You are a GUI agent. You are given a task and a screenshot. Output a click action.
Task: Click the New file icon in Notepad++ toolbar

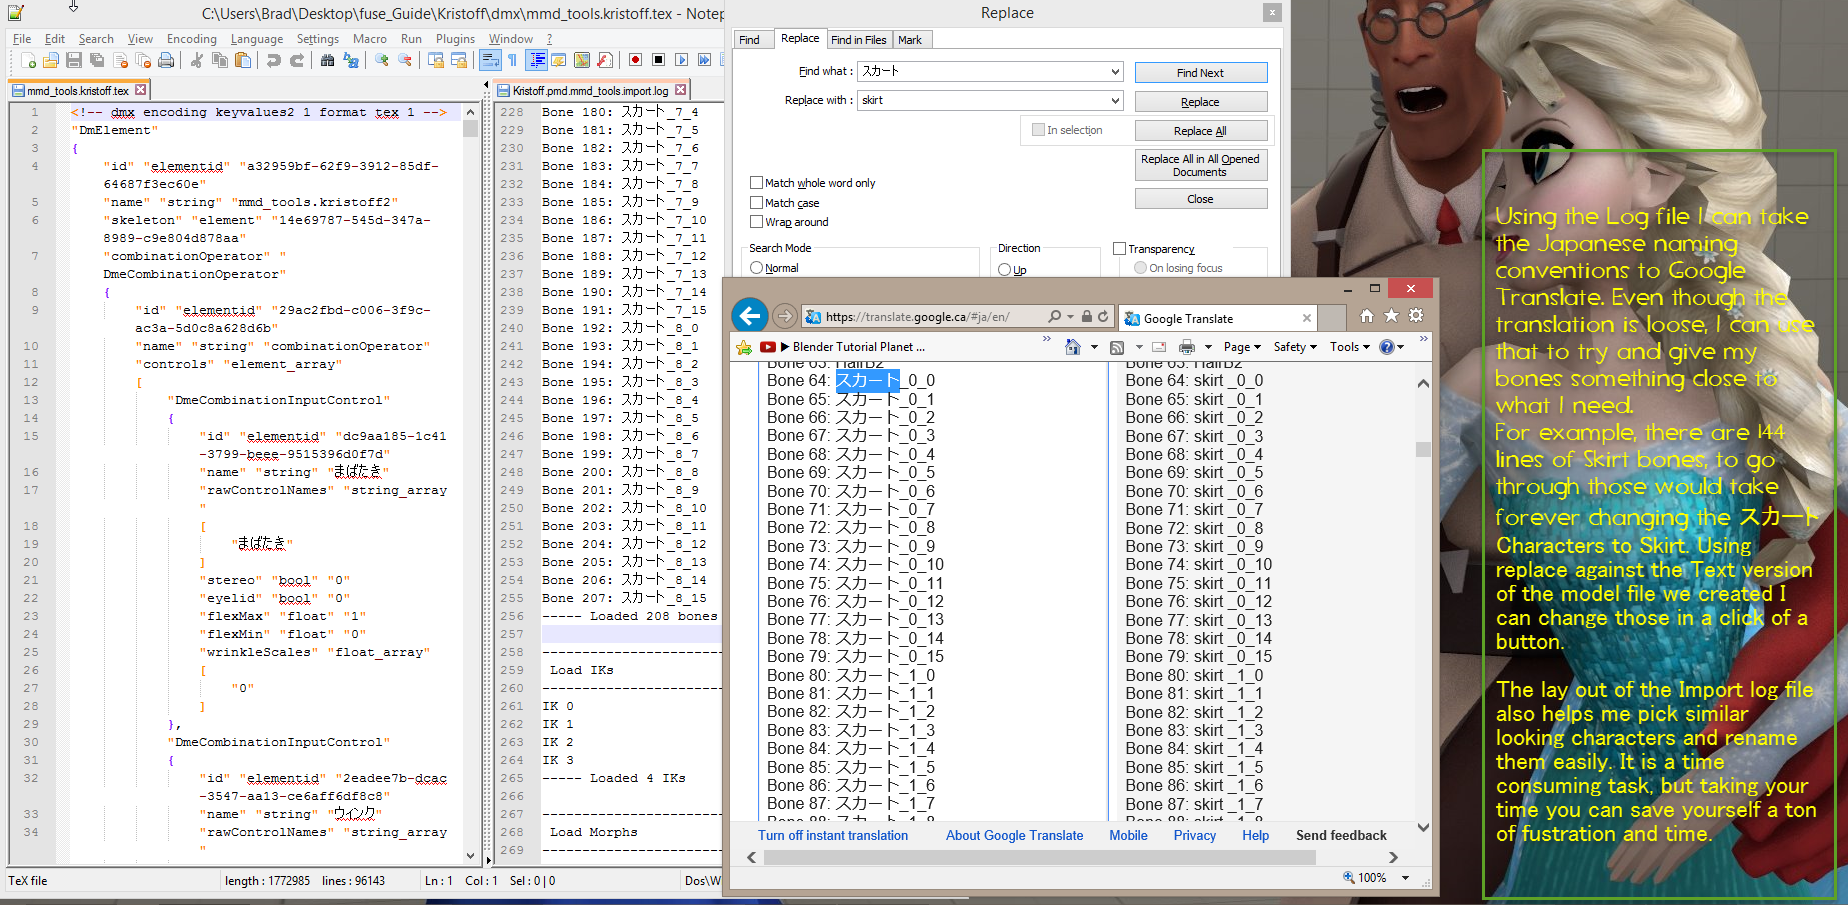tap(29, 60)
